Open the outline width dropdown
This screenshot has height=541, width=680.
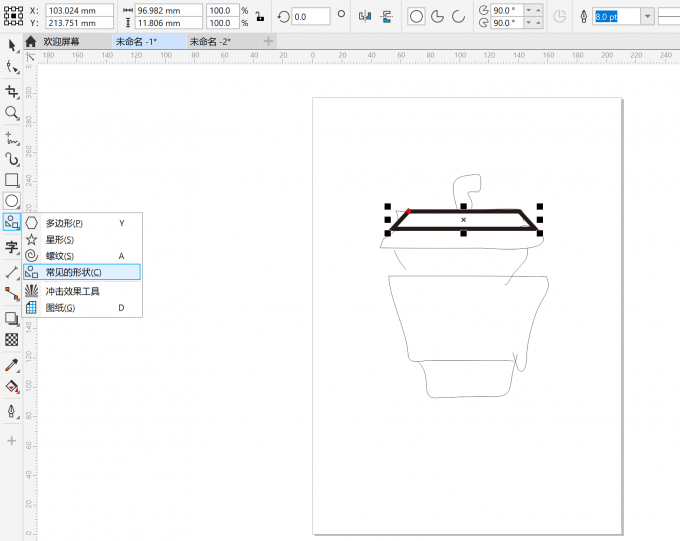pos(647,16)
